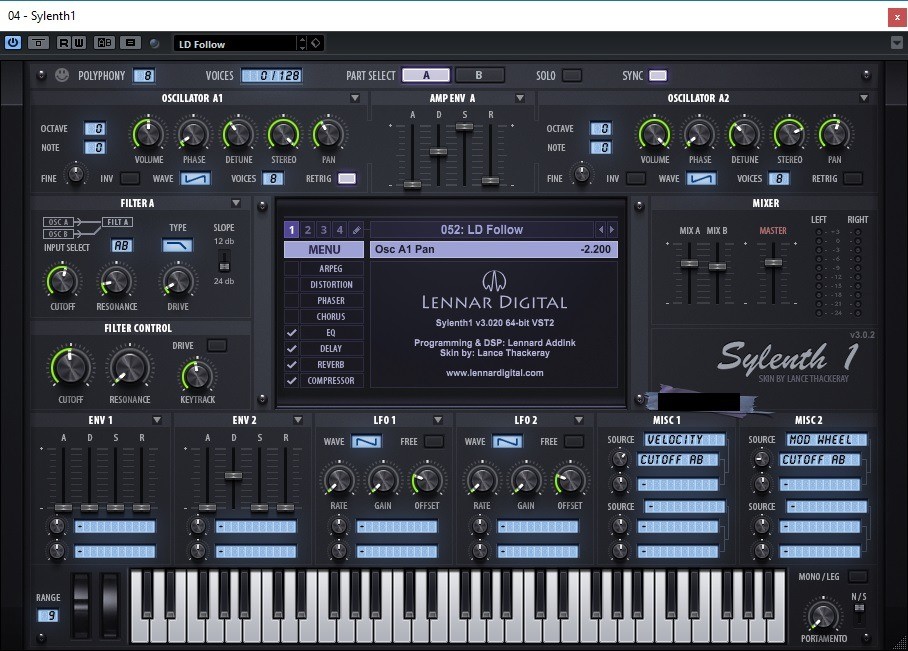This screenshot has height=651, width=908.
Task: Click Filter Control Keytrack knob
Action: pos(197,375)
